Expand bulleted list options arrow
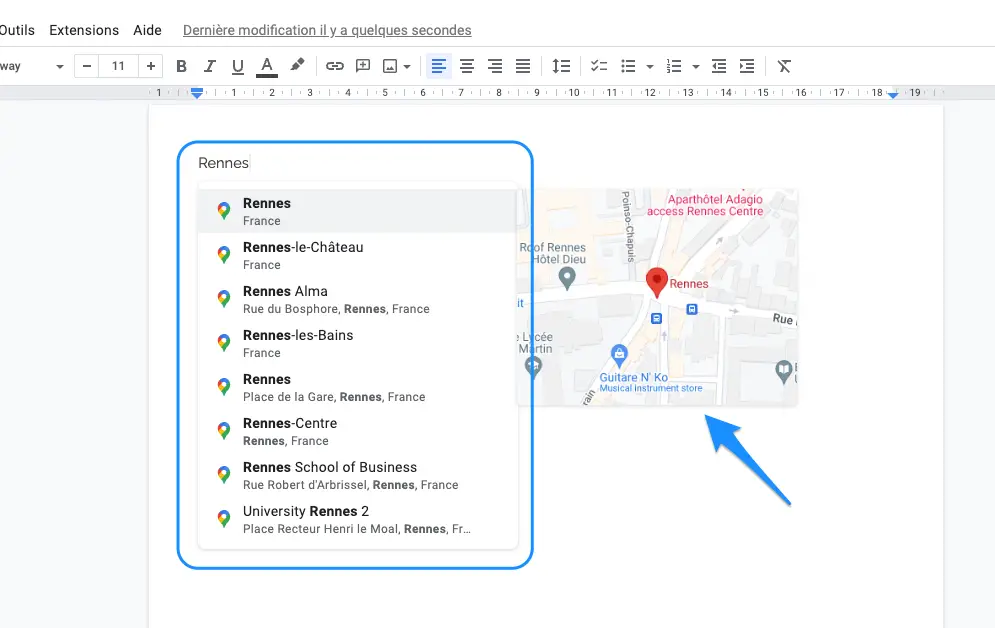Viewport: 995px width, 628px height. [x=650, y=67]
